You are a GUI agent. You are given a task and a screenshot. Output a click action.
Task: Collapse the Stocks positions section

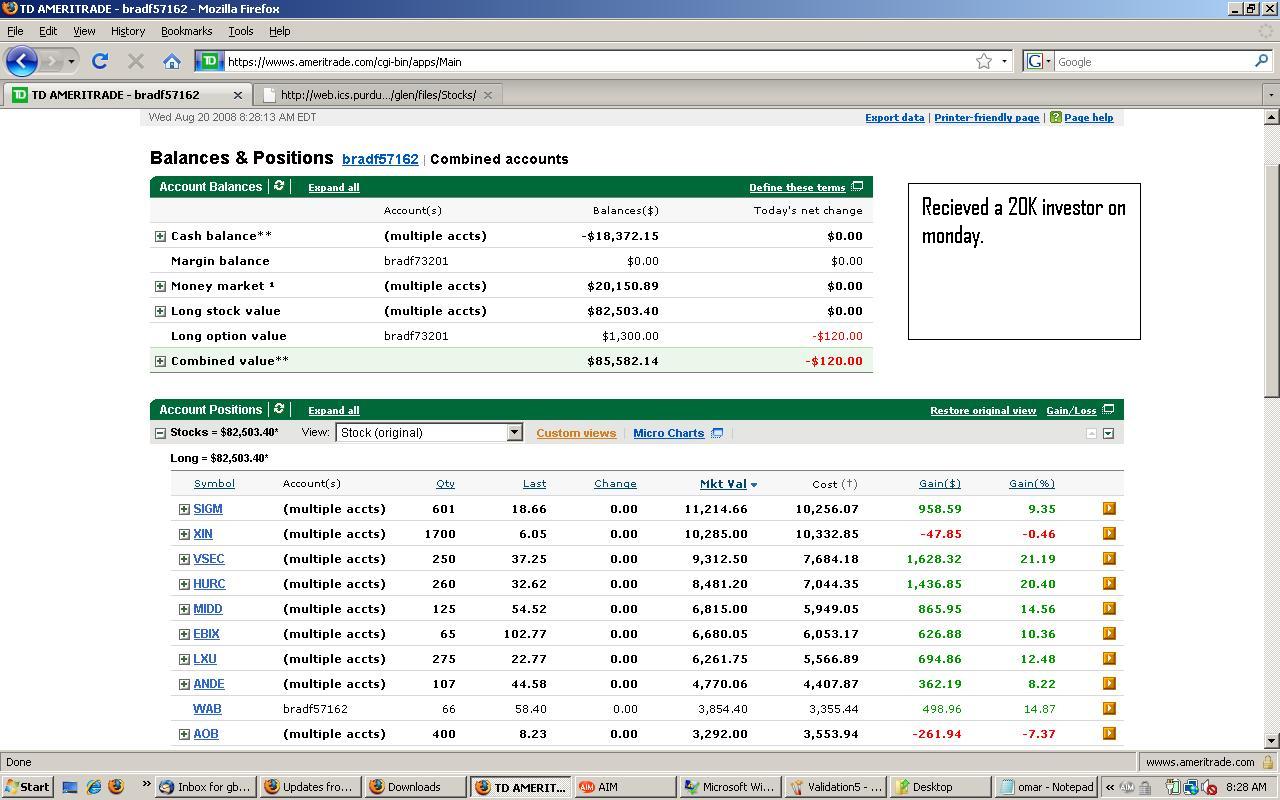click(160, 433)
